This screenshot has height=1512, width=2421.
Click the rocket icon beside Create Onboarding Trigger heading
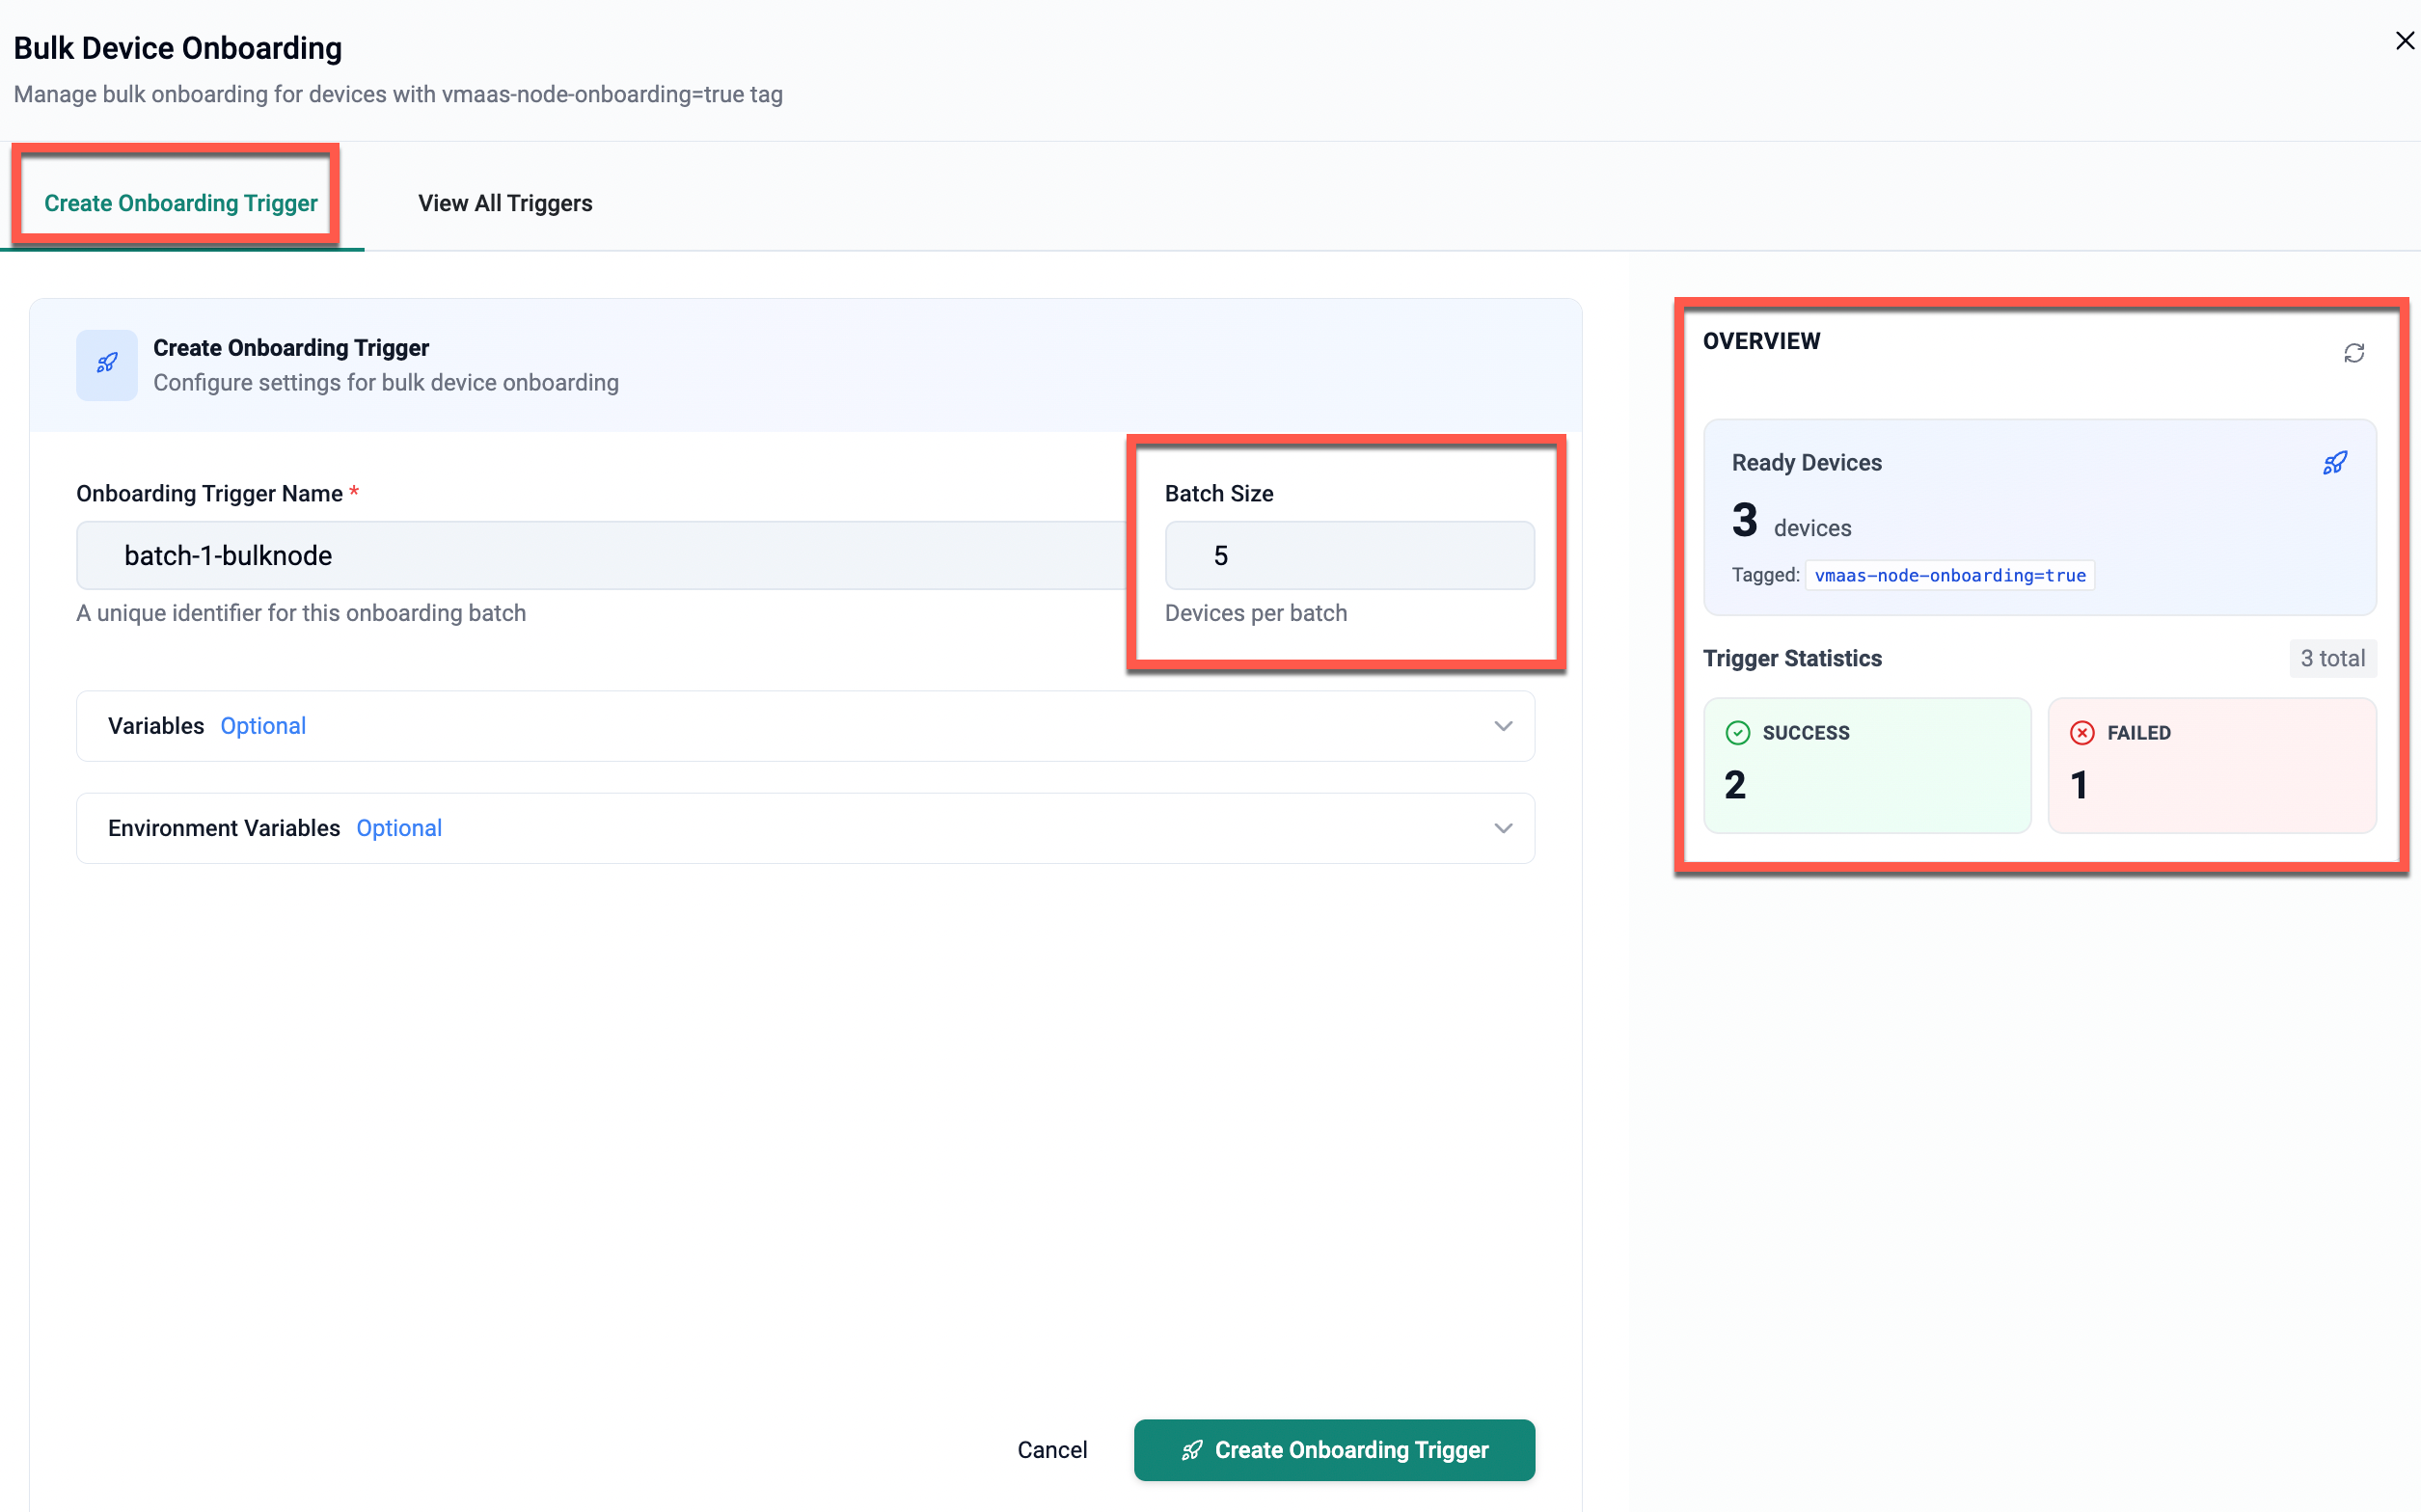pos(107,364)
